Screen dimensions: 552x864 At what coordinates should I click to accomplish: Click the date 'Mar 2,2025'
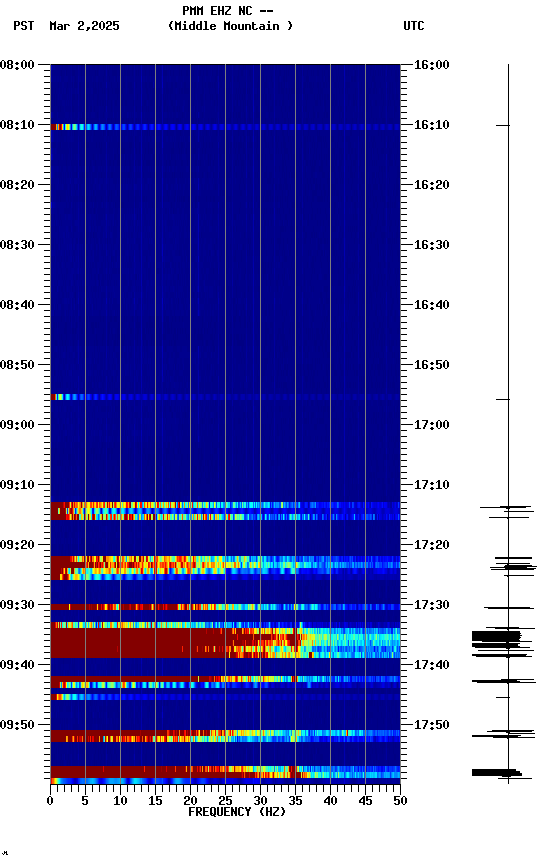point(84,26)
